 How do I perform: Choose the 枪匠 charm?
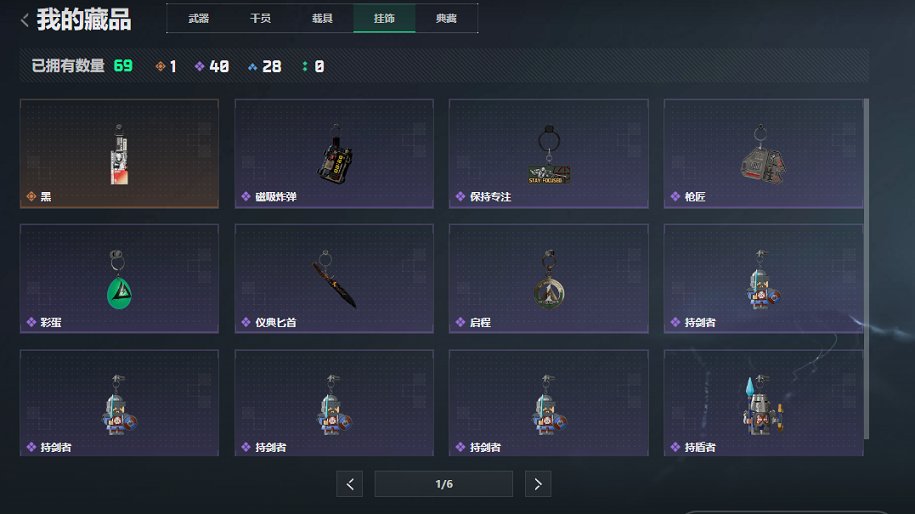763,153
